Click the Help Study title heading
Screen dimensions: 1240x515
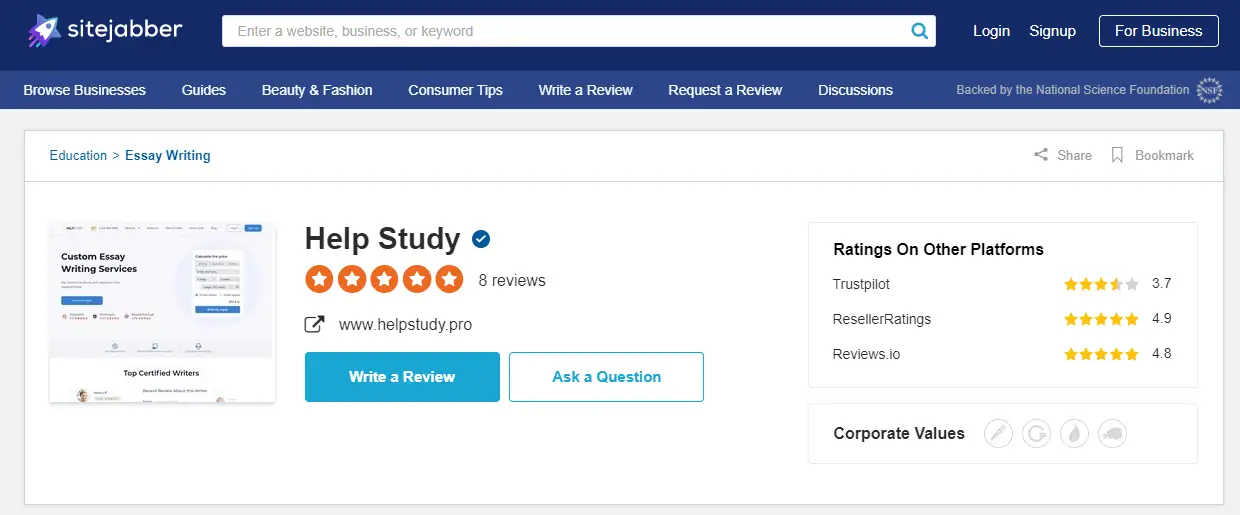(x=382, y=239)
